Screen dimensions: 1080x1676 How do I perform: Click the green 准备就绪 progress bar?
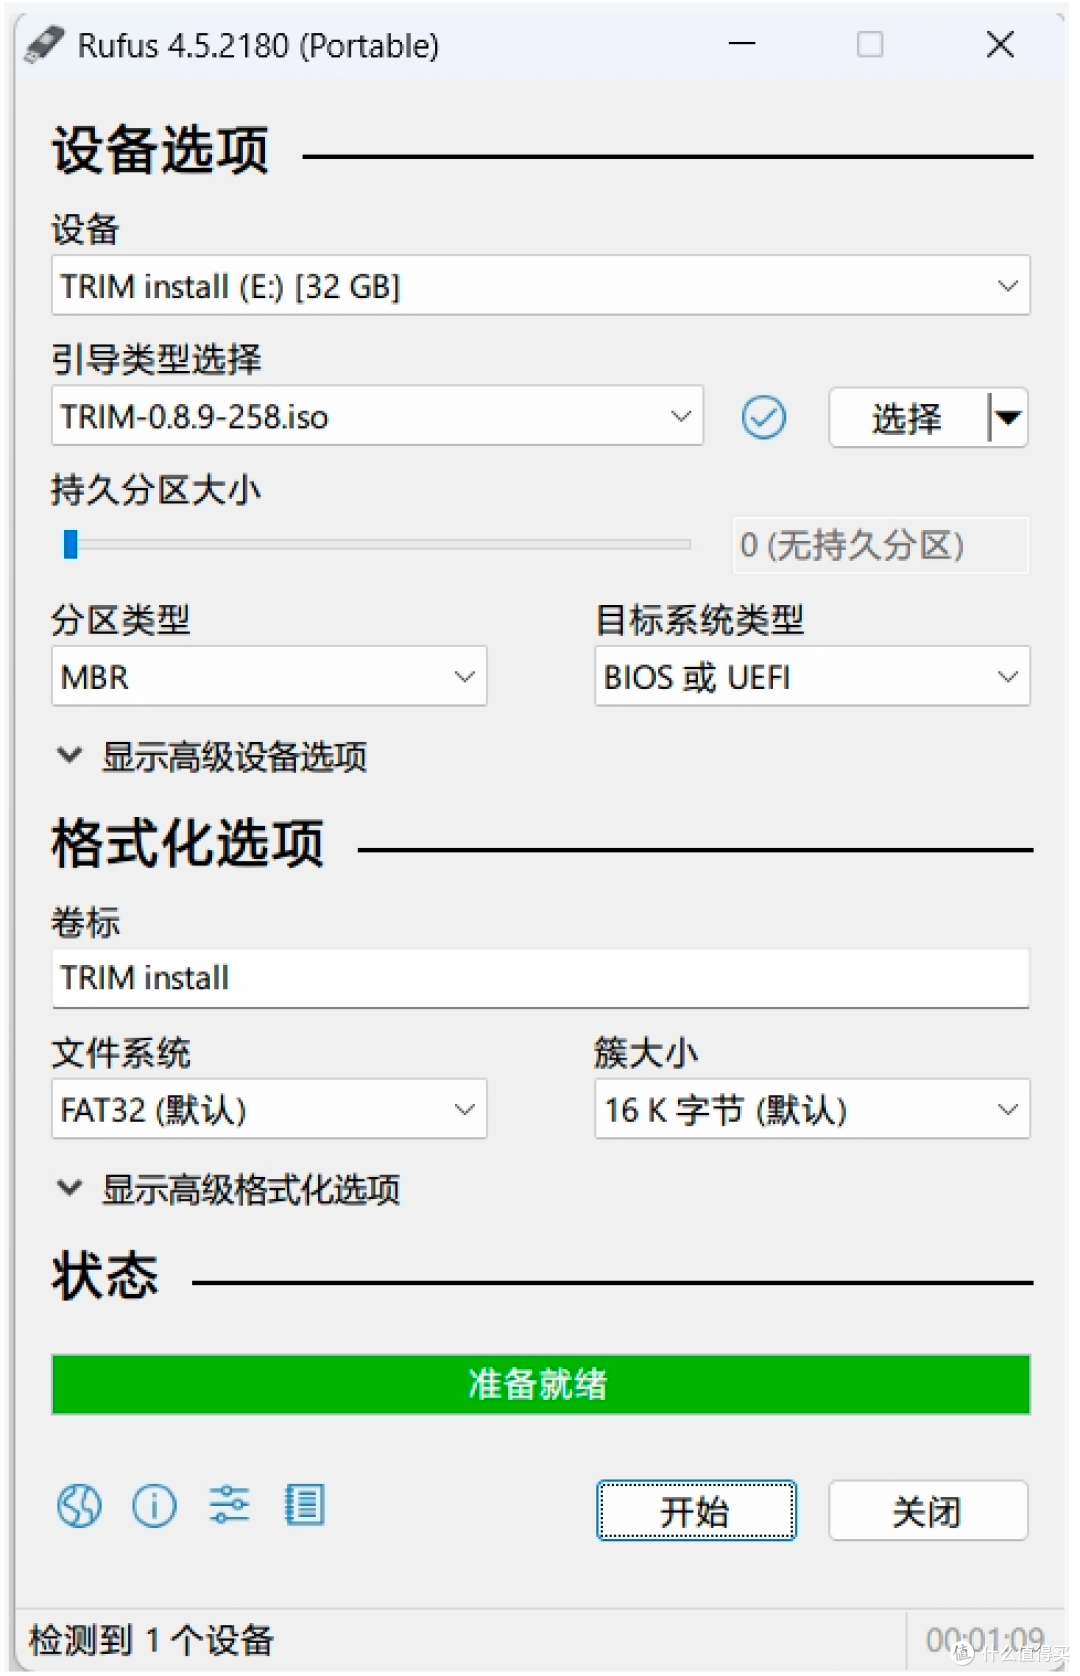[540, 1384]
